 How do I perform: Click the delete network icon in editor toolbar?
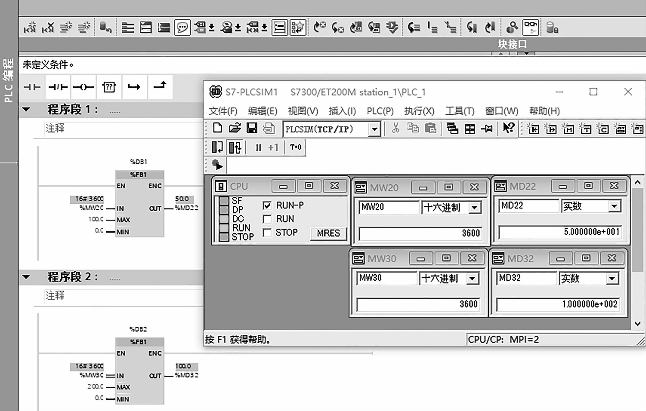pyautogui.click(x=48, y=28)
